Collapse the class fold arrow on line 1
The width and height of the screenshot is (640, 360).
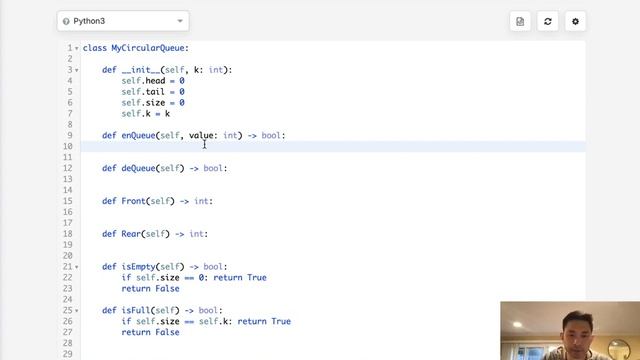pos(76,49)
